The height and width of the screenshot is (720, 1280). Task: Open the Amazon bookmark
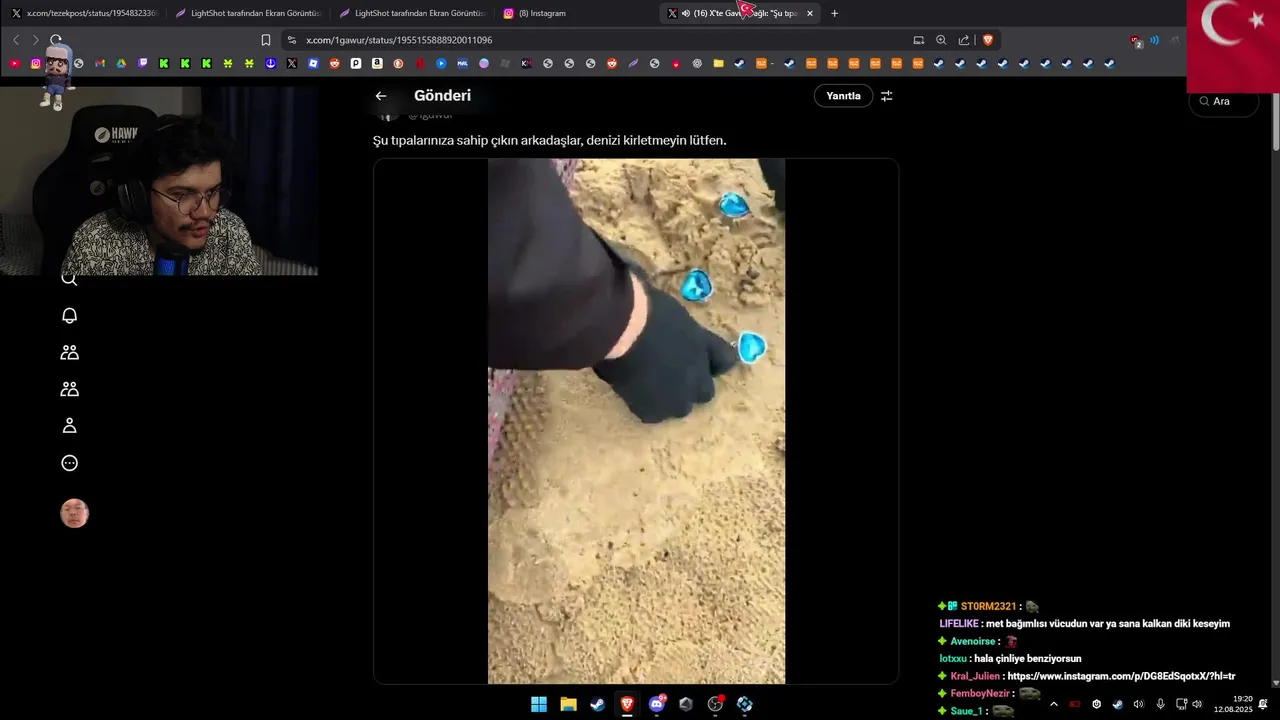(x=377, y=63)
